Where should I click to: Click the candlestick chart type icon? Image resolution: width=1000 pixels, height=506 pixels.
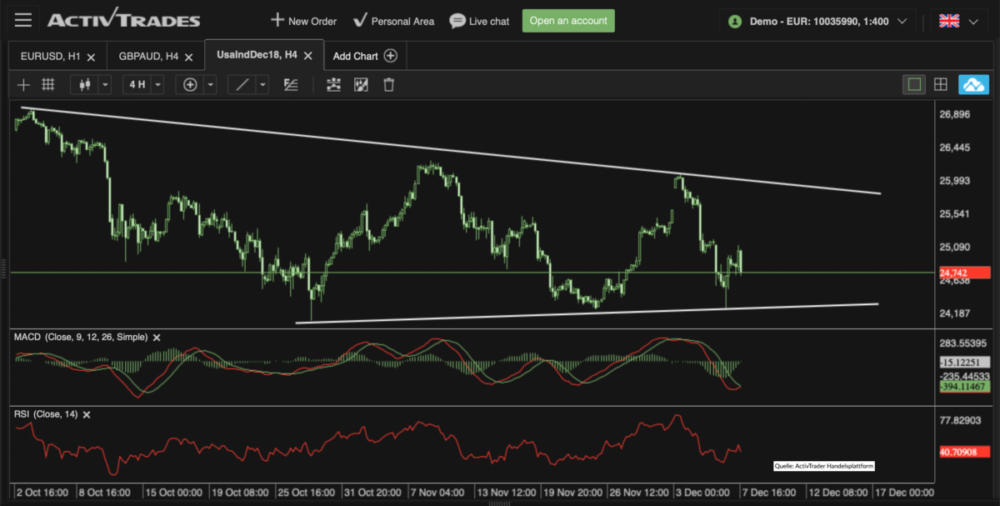(85, 85)
